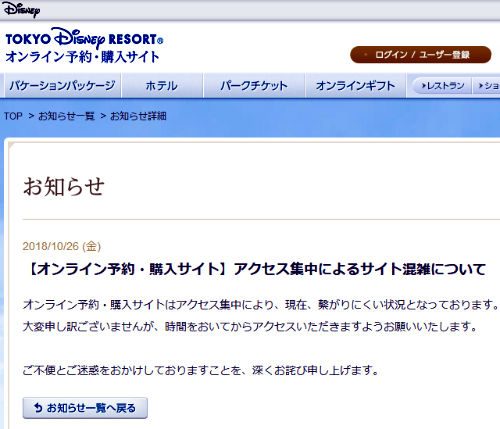The image size is (500, 429).
Task: Click the sentence mentioning 繋がりにくい状況
Action: (261, 305)
